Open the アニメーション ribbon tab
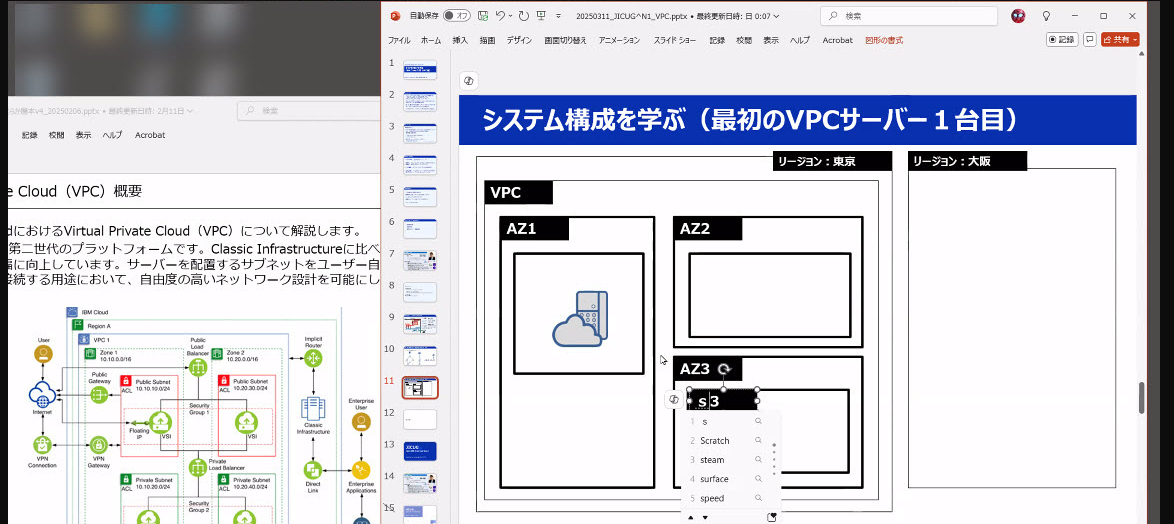The width and height of the screenshot is (1174, 524). [x=619, y=40]
